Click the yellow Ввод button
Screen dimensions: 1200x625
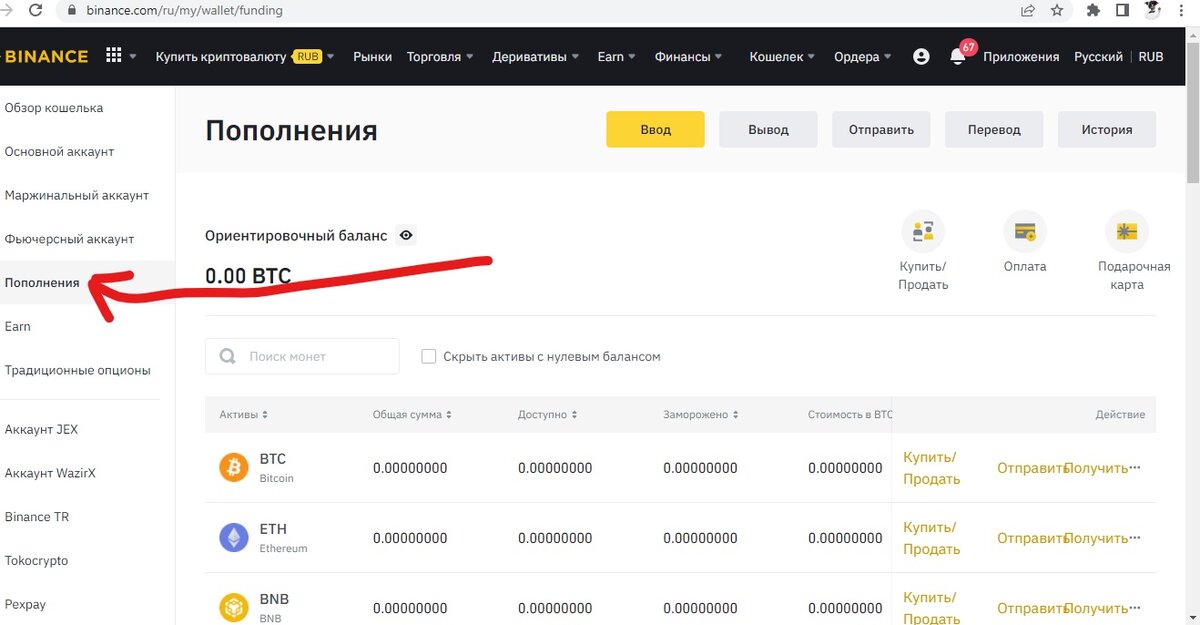[x=655, y=130]
